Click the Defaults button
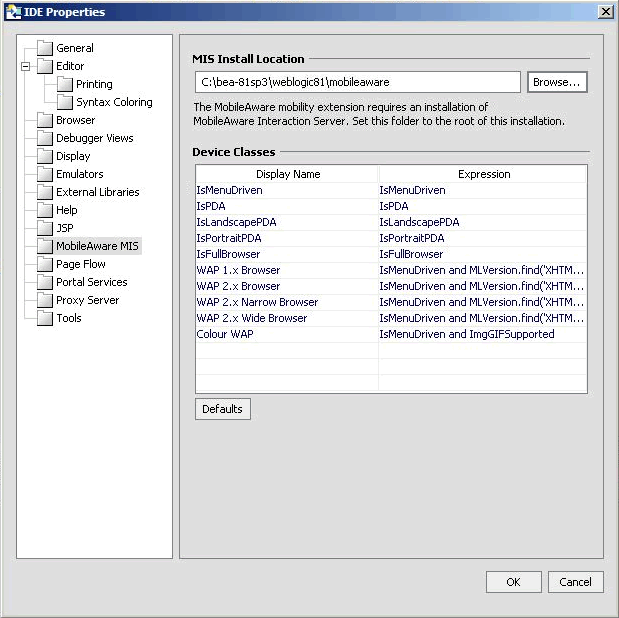Screen dimensions: 619x618 click(x=223, y=409)
